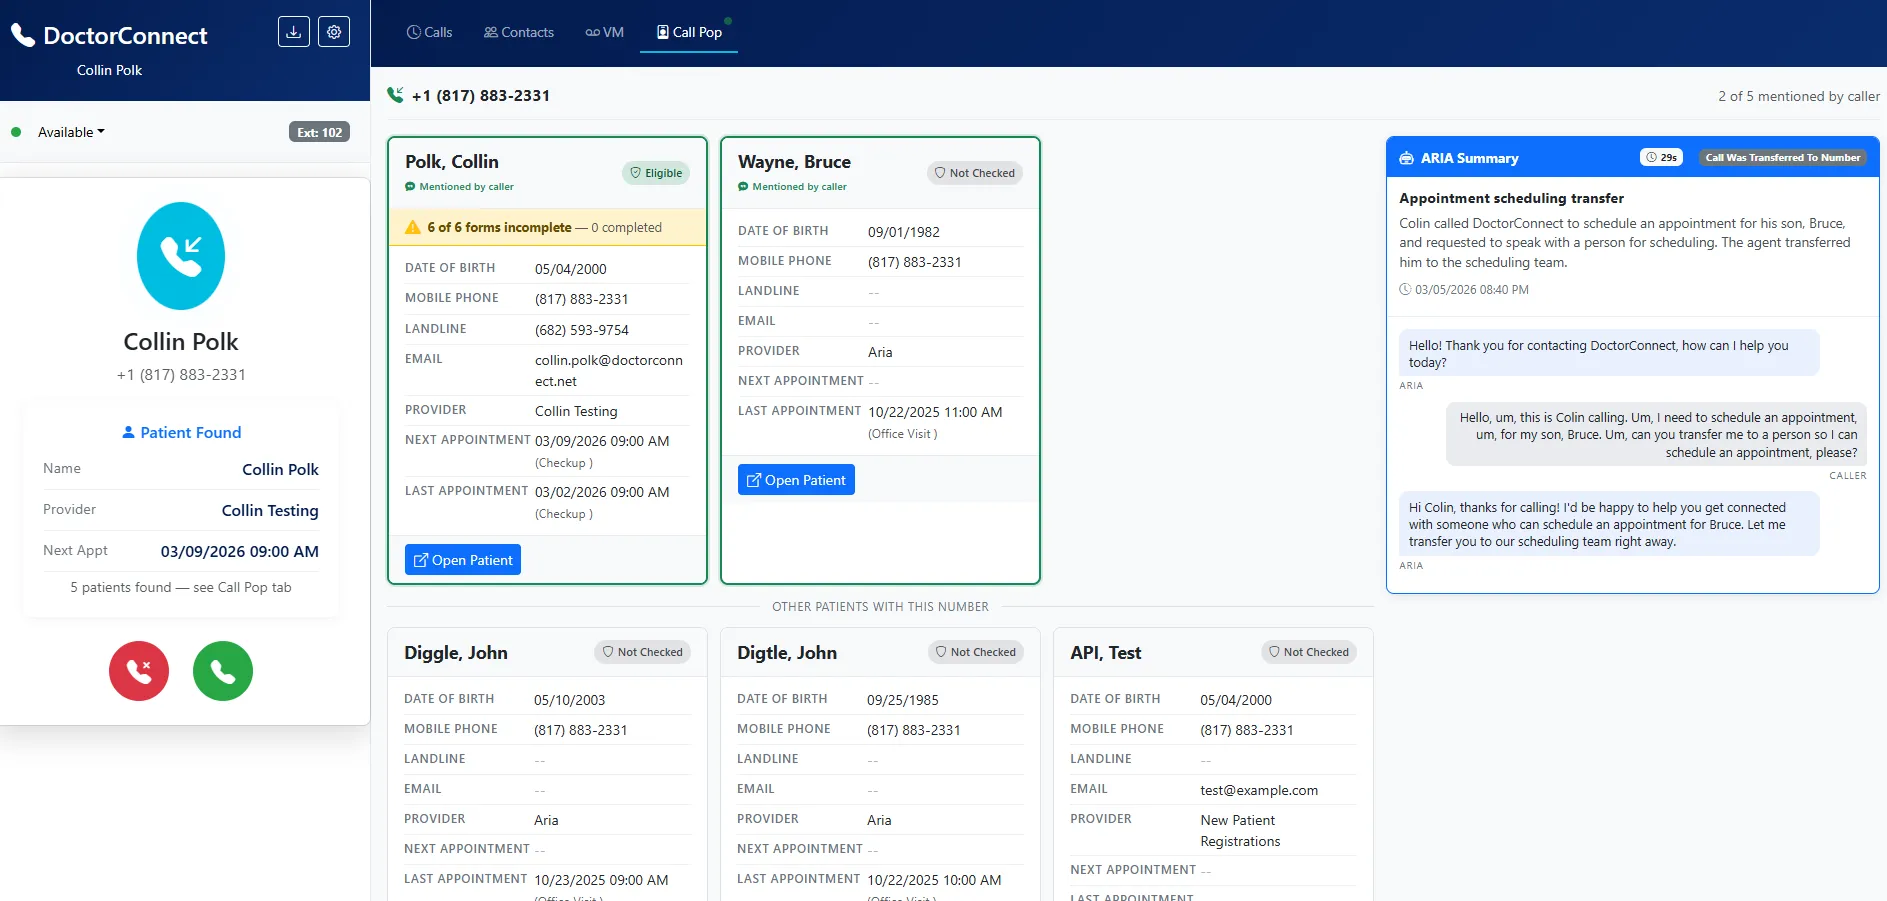This screenshot has width=1887, height=901.
Task: Answer the call with green button
Action: pyautogui.click(x=223, y=671)
